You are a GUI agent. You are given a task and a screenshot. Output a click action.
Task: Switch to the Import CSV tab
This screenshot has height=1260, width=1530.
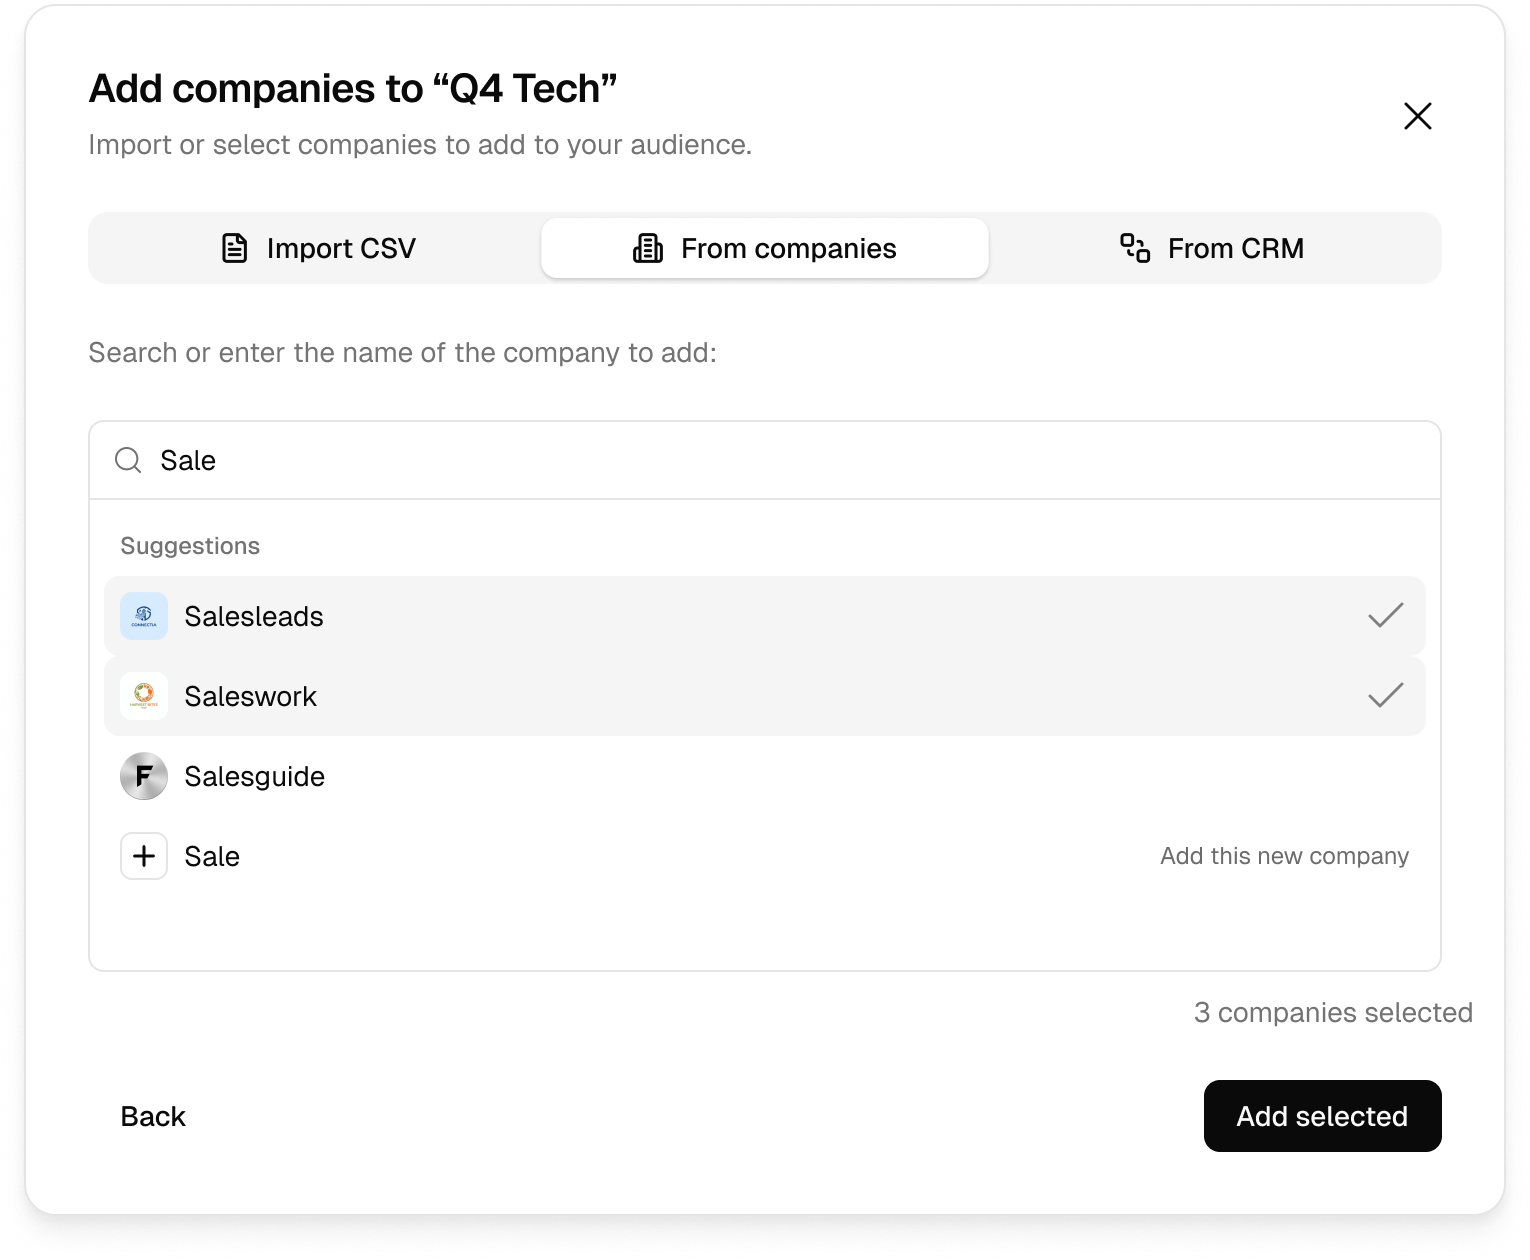point(318,248)
